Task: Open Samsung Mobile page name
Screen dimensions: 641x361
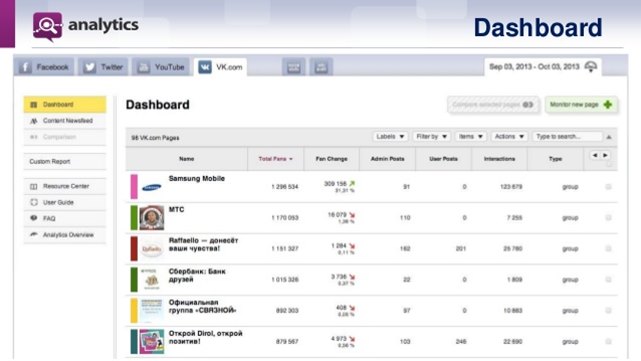Action: 197,179
